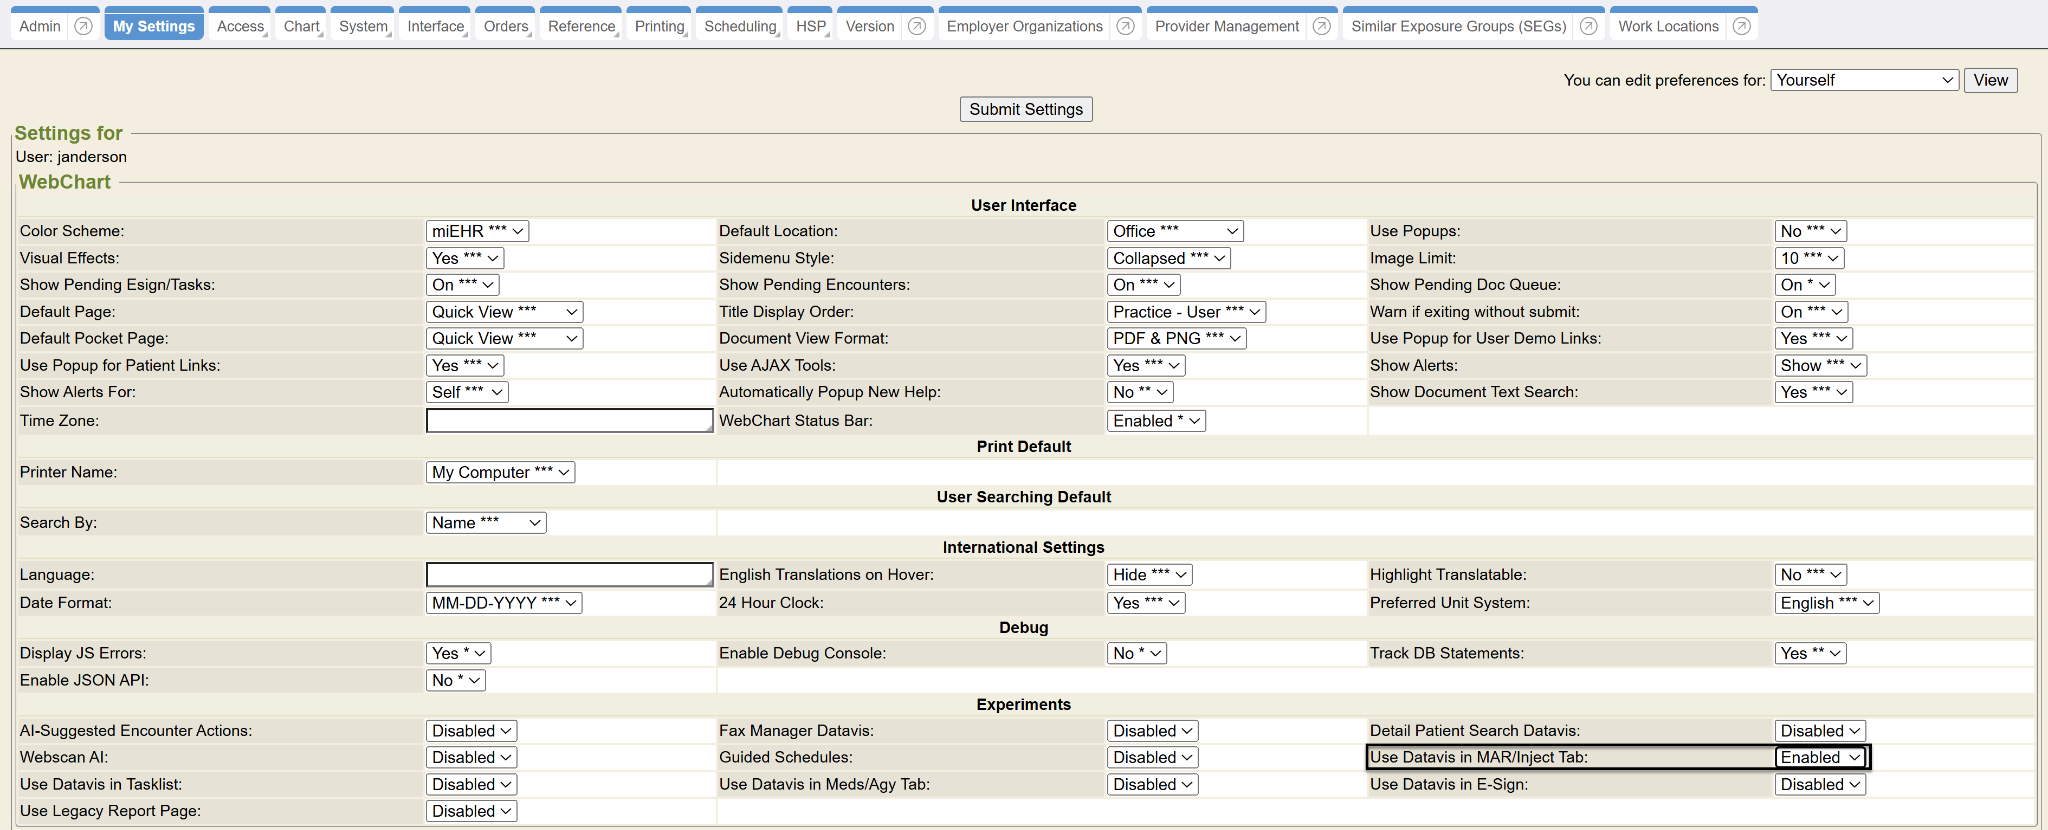Viewport: 2048px width, 830px height.
Task: Click the Time Zone input field
Action: (x=569, y=421)
